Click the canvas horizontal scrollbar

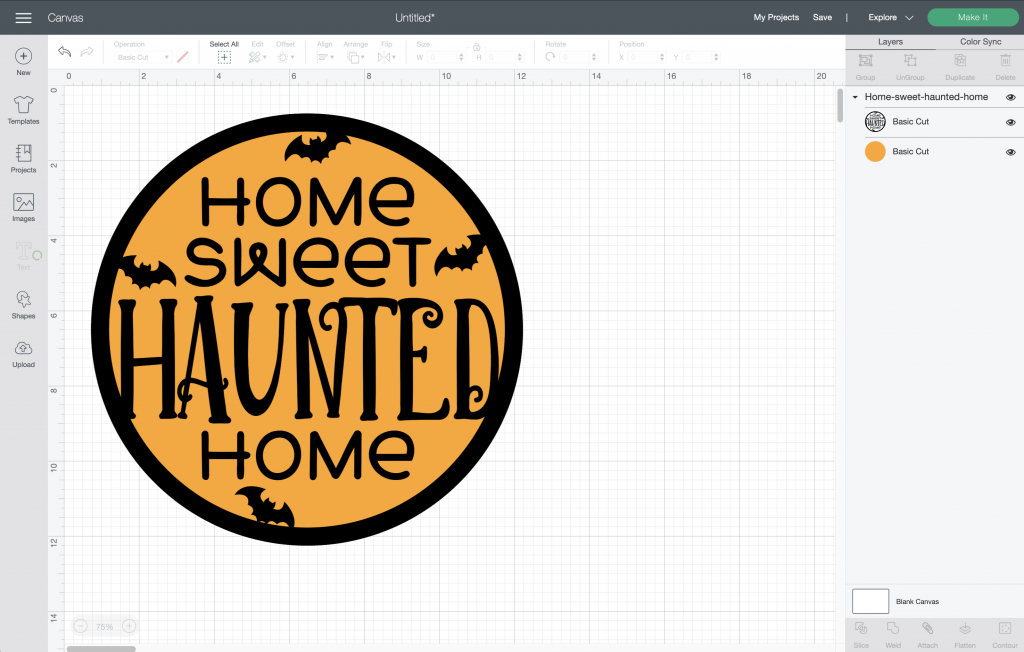click(101, 649)
